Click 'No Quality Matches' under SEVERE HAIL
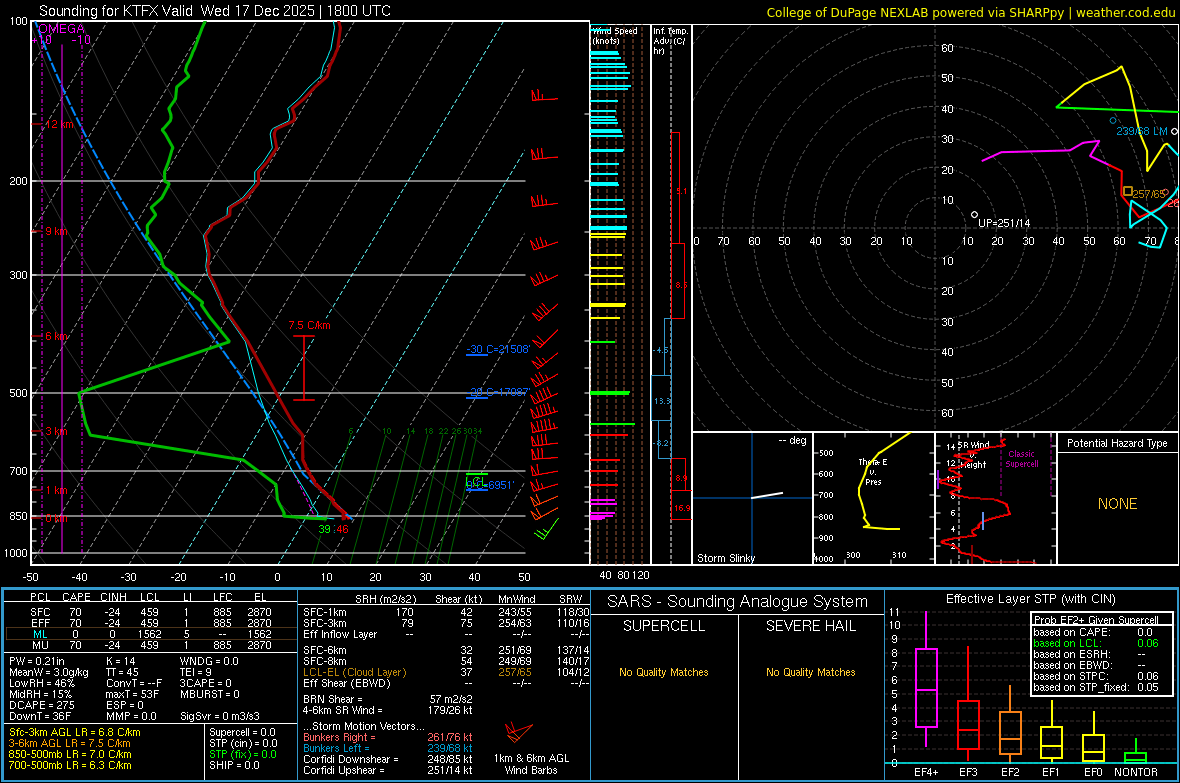 (x=810, y=672)
